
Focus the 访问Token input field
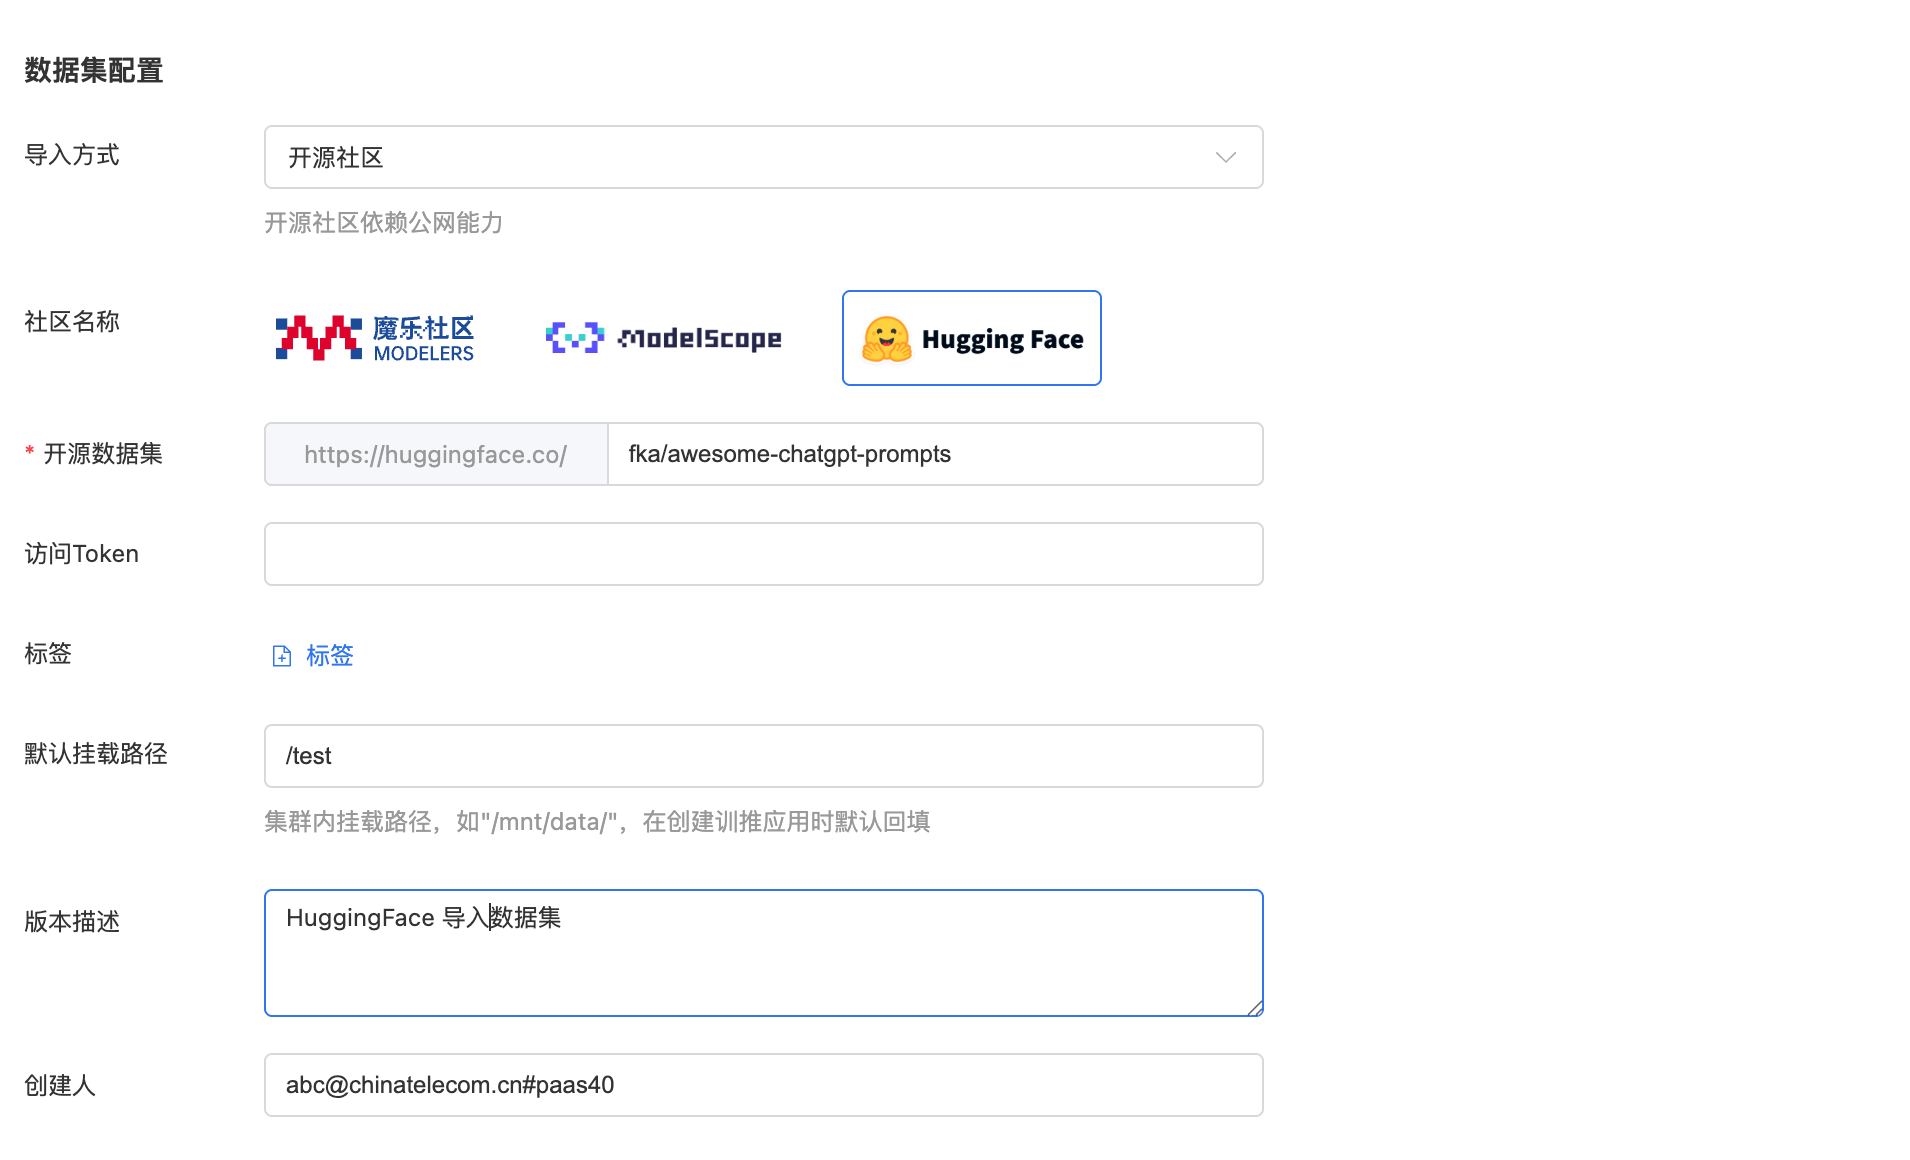pyautogui.click(x=763, y=554)
